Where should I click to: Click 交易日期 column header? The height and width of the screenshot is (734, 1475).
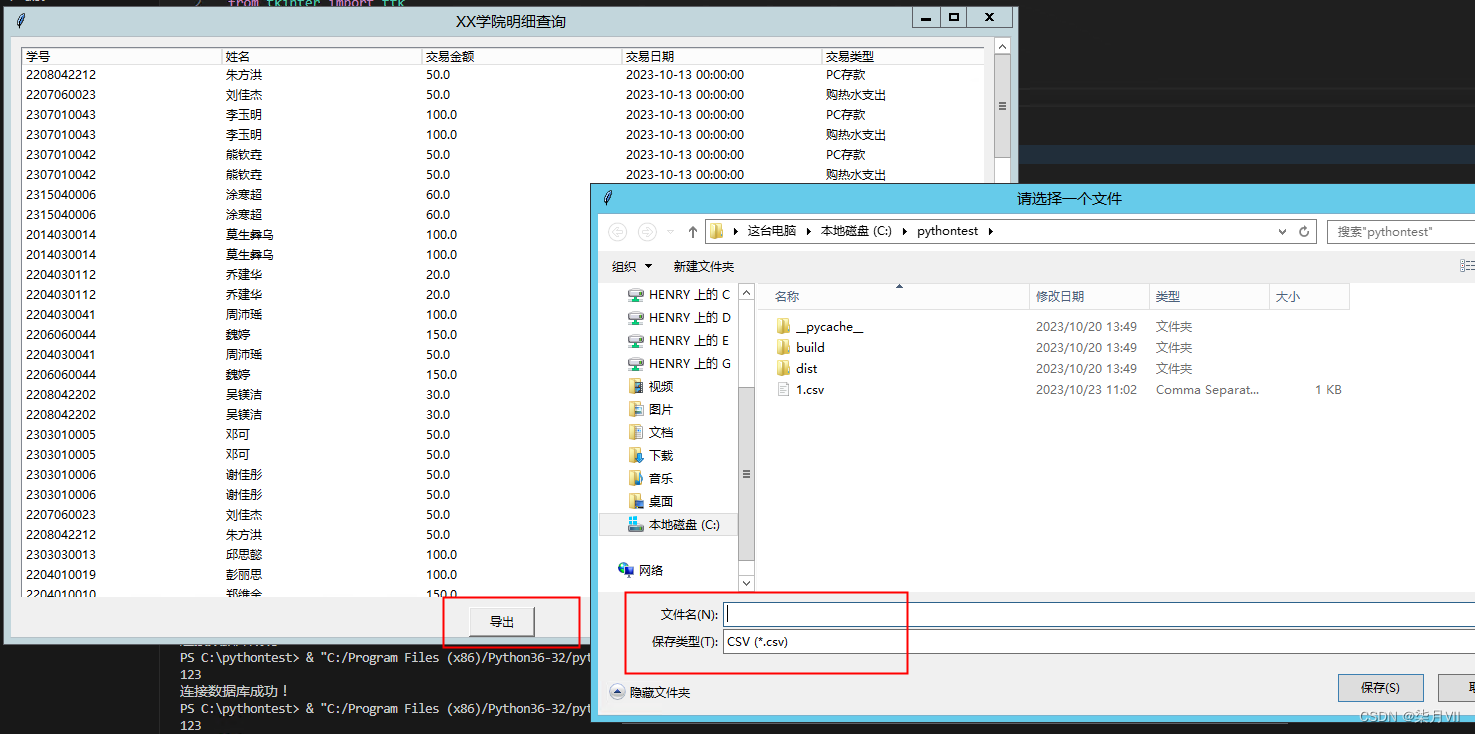[721, 56]
